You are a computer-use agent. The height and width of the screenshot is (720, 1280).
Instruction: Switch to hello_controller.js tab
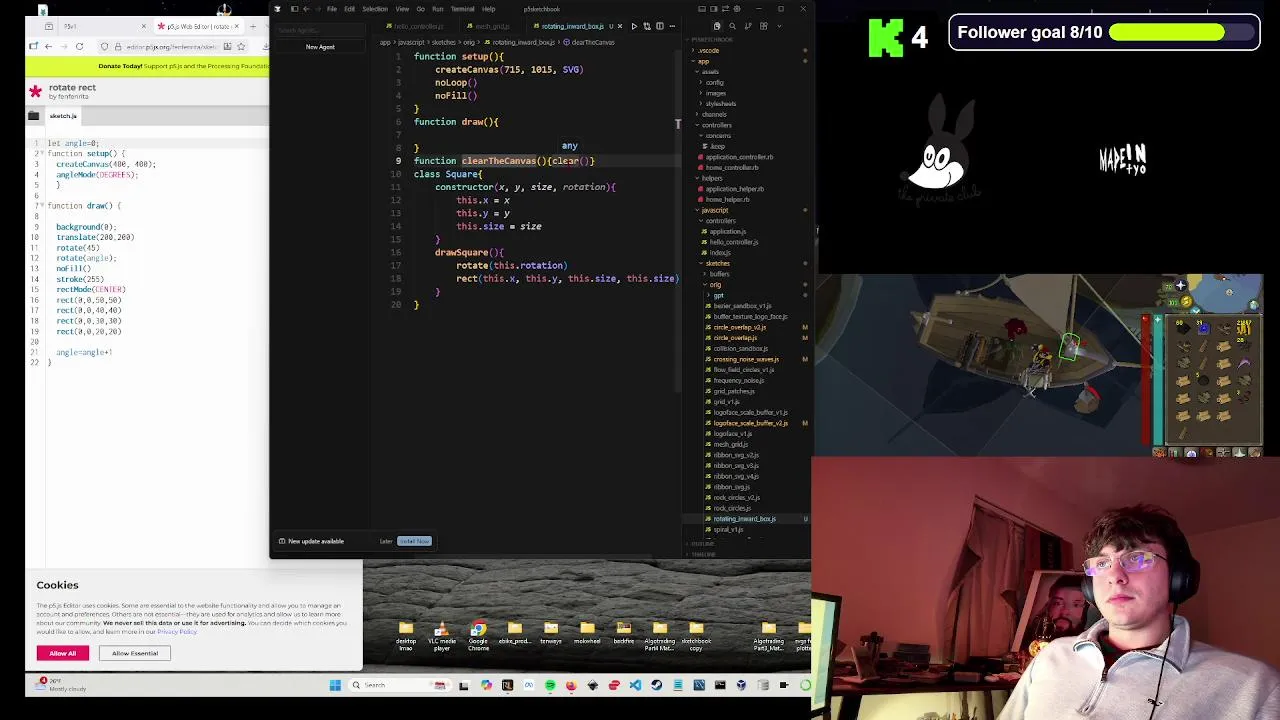[x=418, y=26]
